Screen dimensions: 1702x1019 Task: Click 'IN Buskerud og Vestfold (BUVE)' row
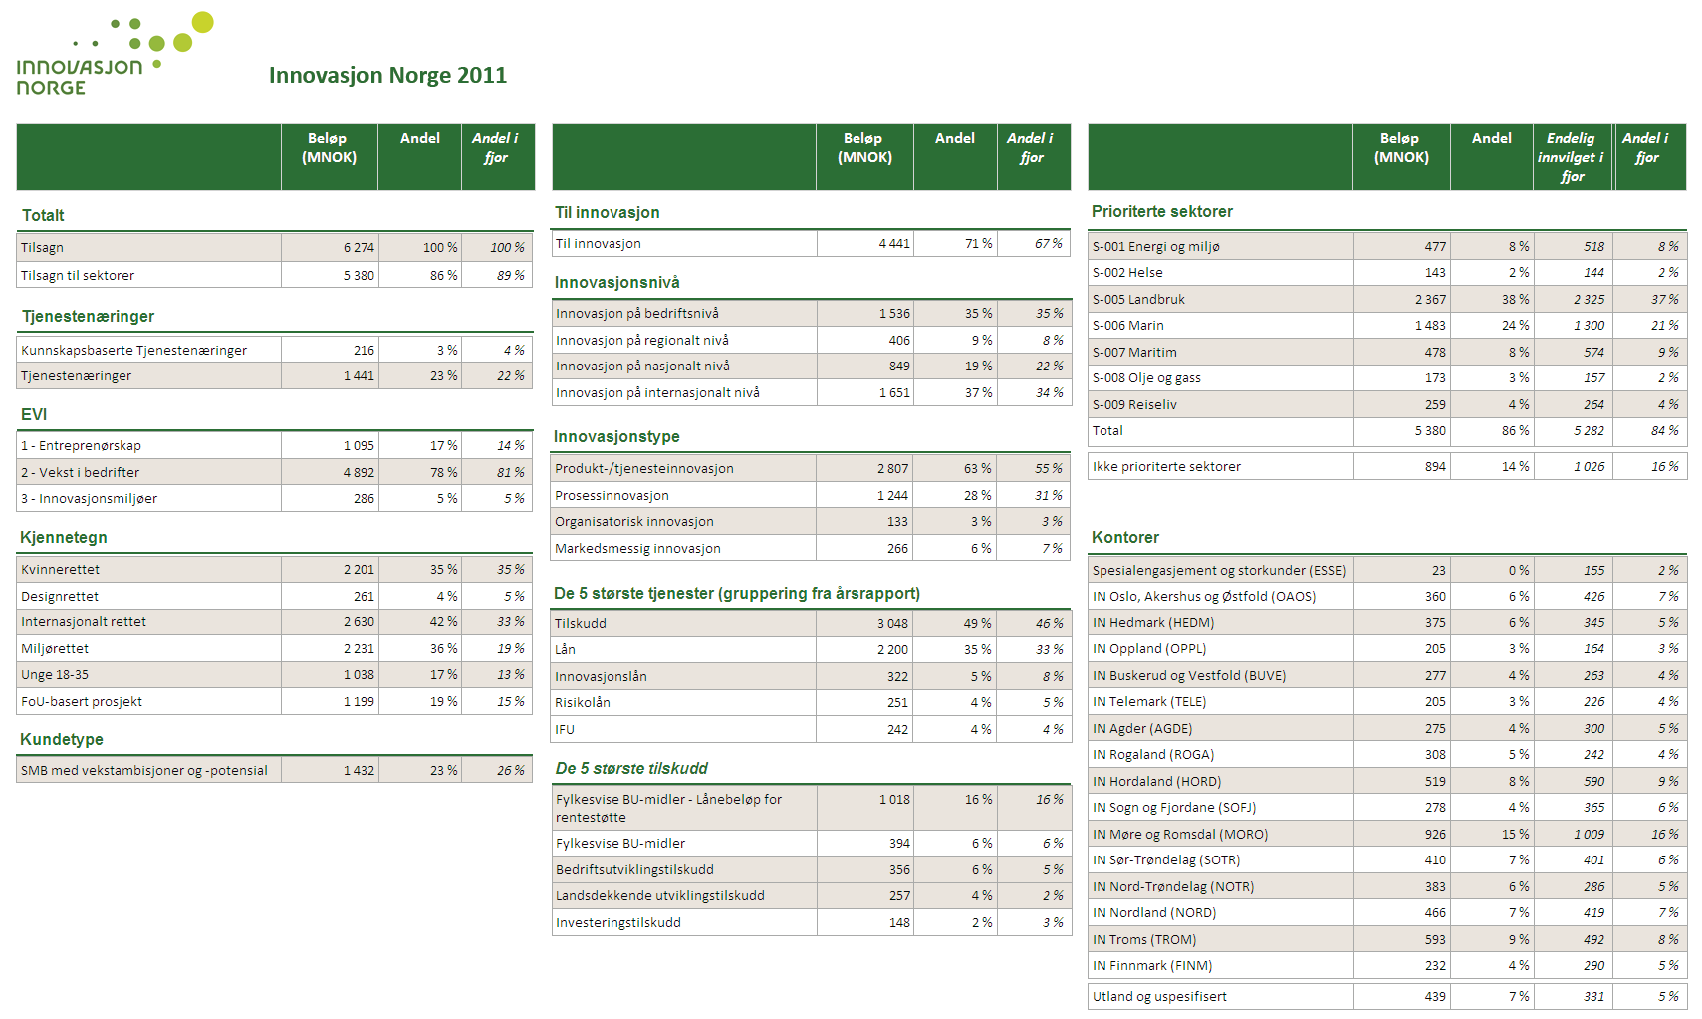pyautogui.click(x=1387, y=675)
